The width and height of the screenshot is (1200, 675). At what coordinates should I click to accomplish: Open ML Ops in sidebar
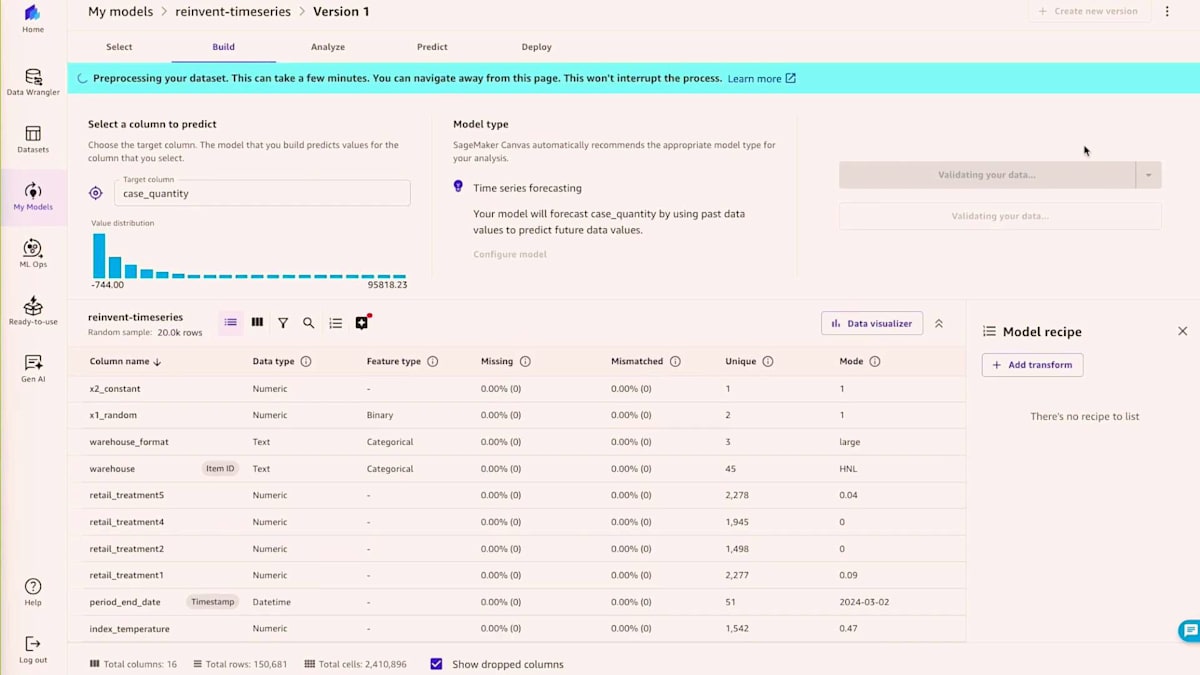[33, 253]
